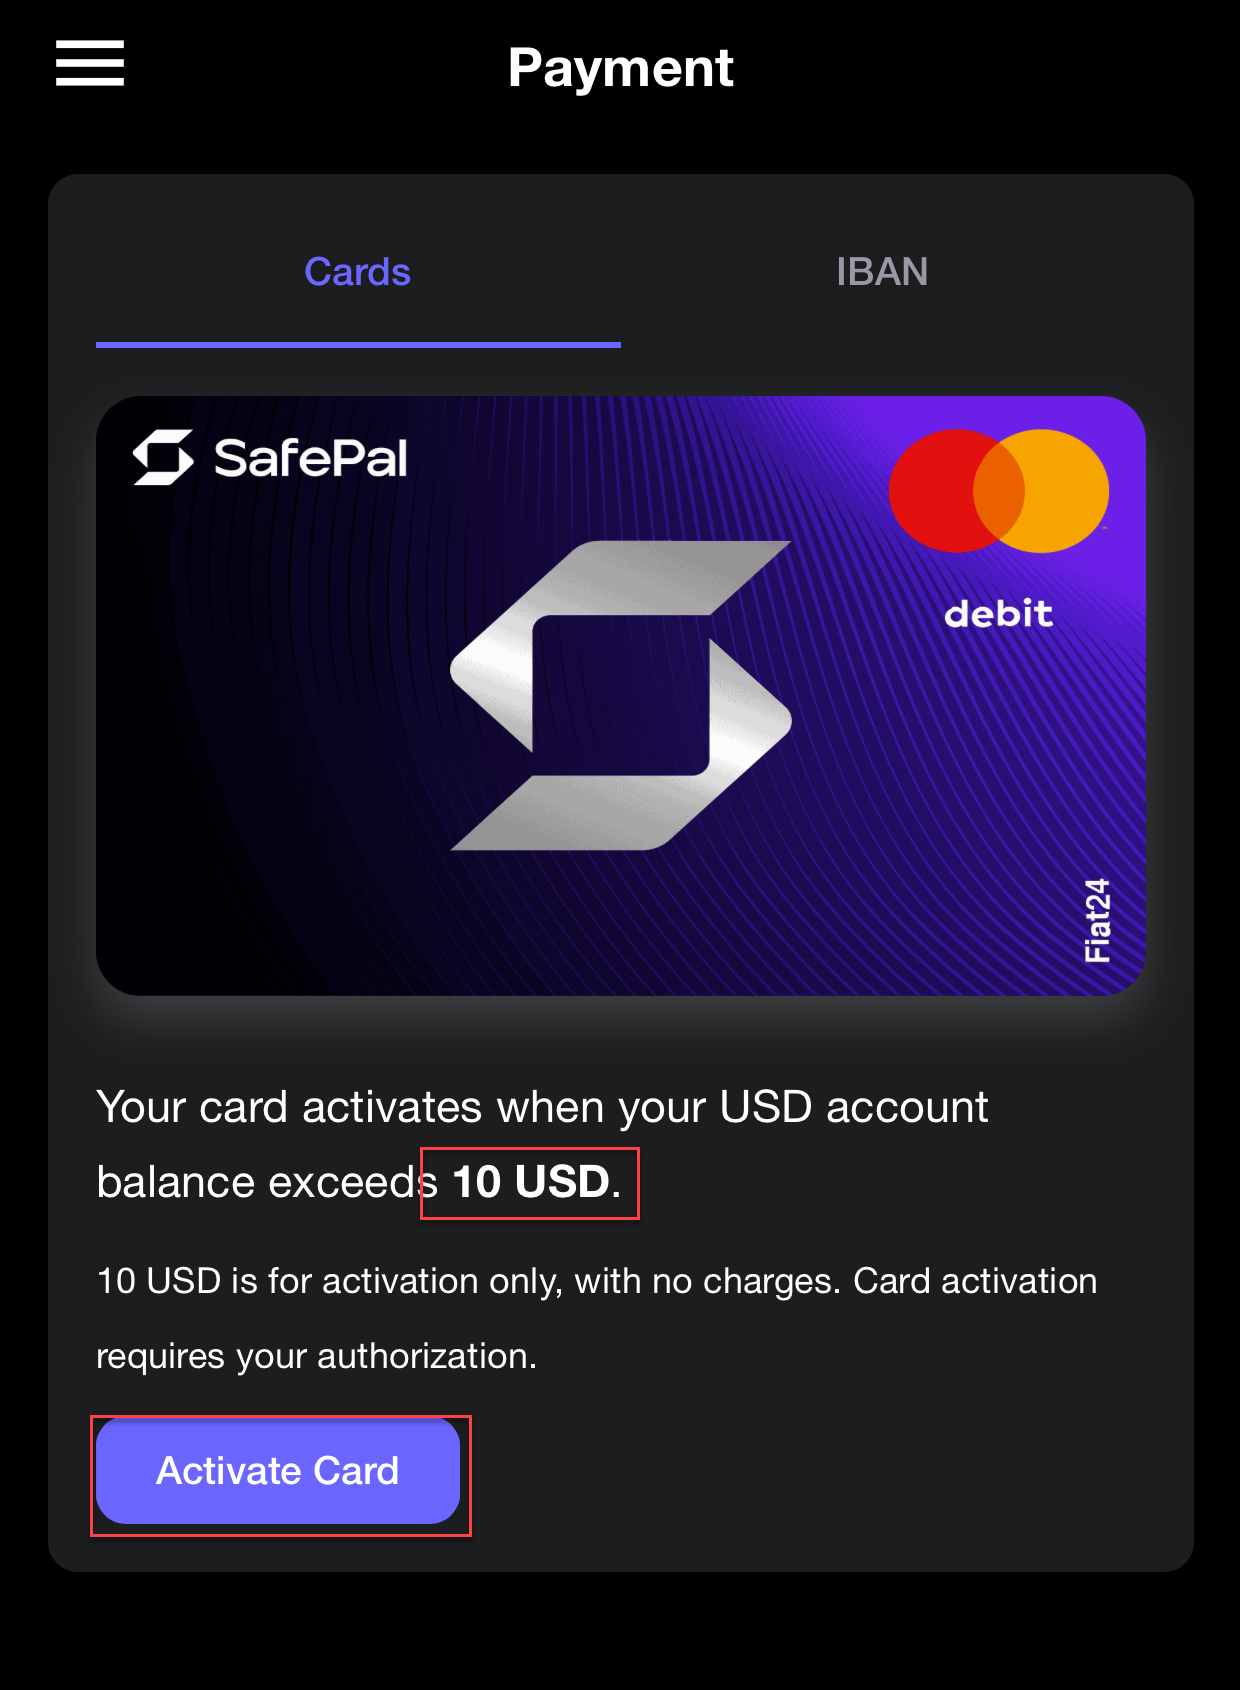The image size is (1240, 1690).
Task: Click the purple underline beneath Cards tab
Action: click(358, 345)
